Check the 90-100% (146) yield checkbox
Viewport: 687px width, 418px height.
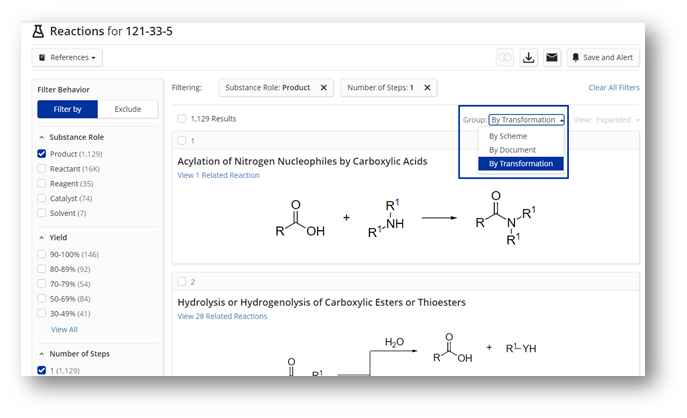(42, 254)
